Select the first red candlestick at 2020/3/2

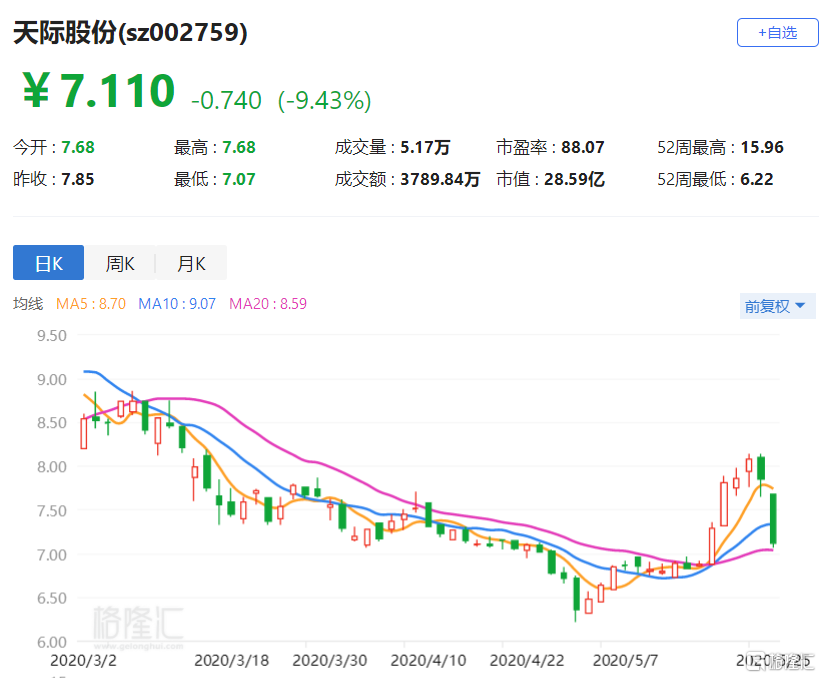[84, 432]
